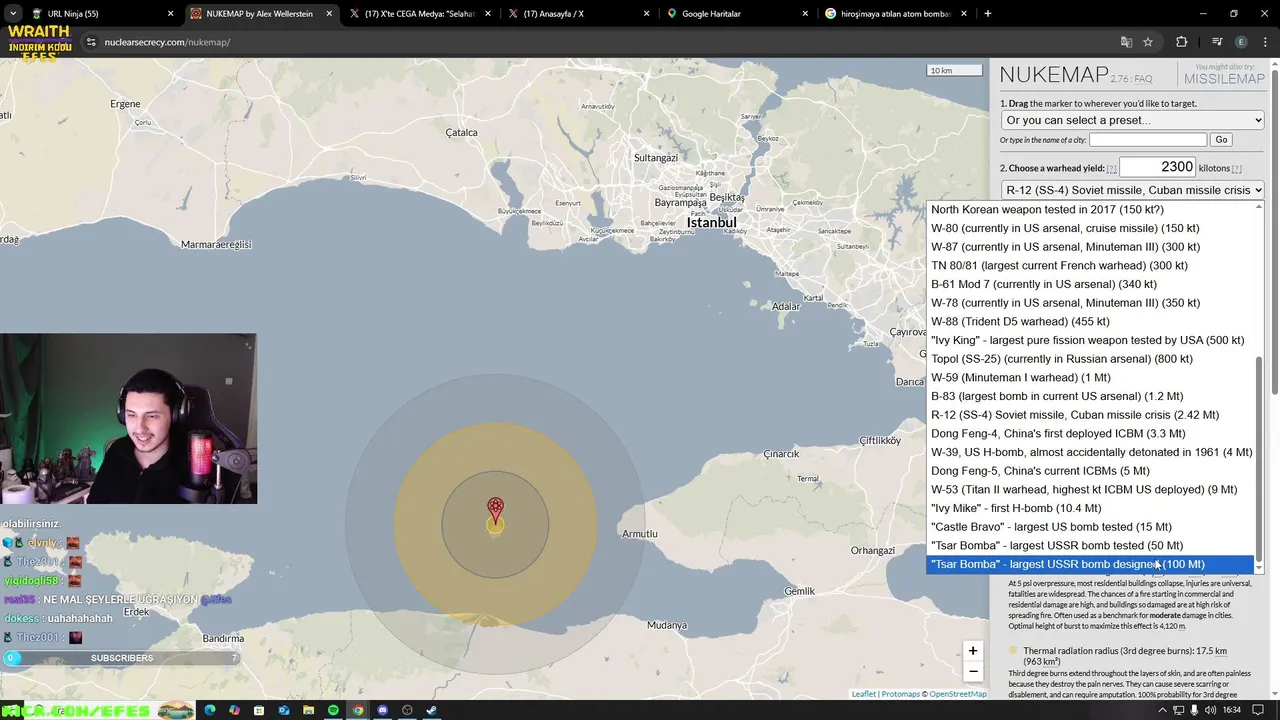Switch to the Anasayfa / X tab
Viewport: 1280px width, 720px height.
(x=578, y=14)
